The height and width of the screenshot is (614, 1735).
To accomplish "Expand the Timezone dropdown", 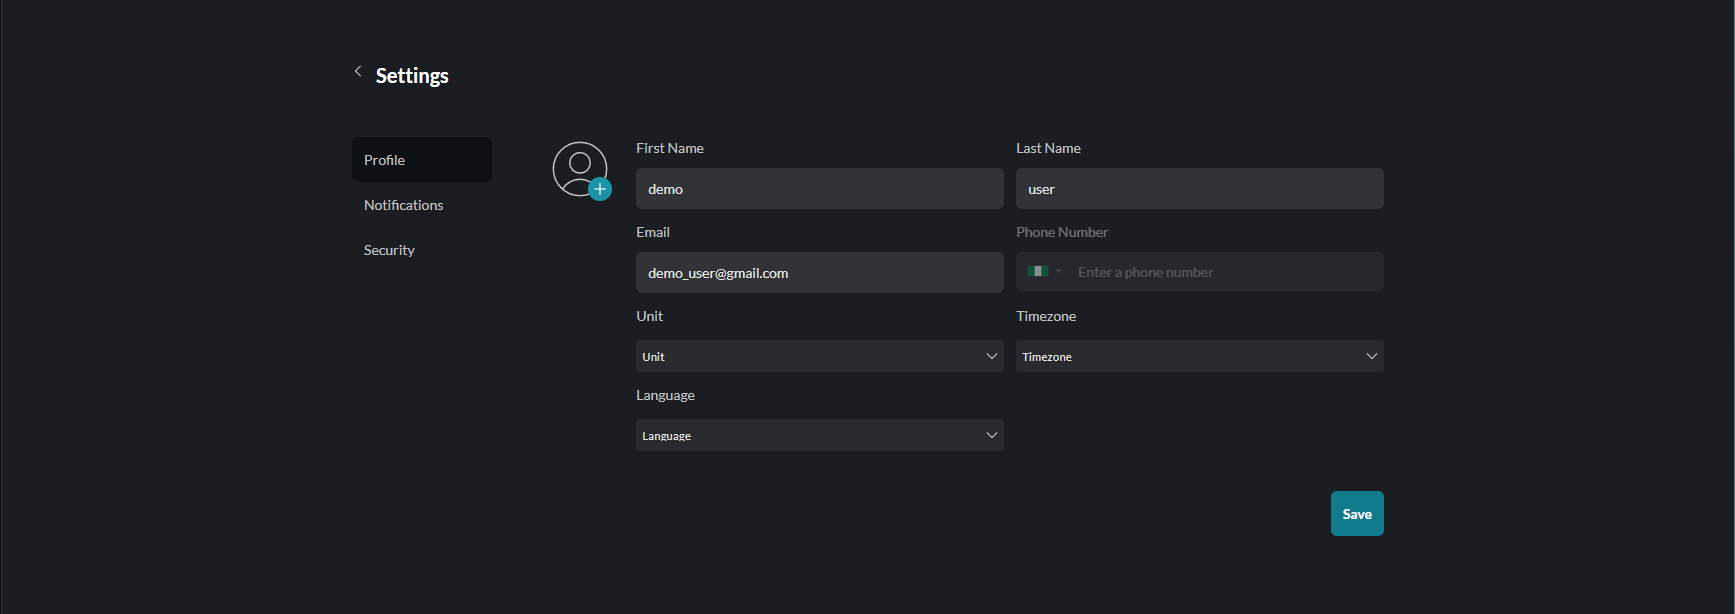I will click(1190, 356).
